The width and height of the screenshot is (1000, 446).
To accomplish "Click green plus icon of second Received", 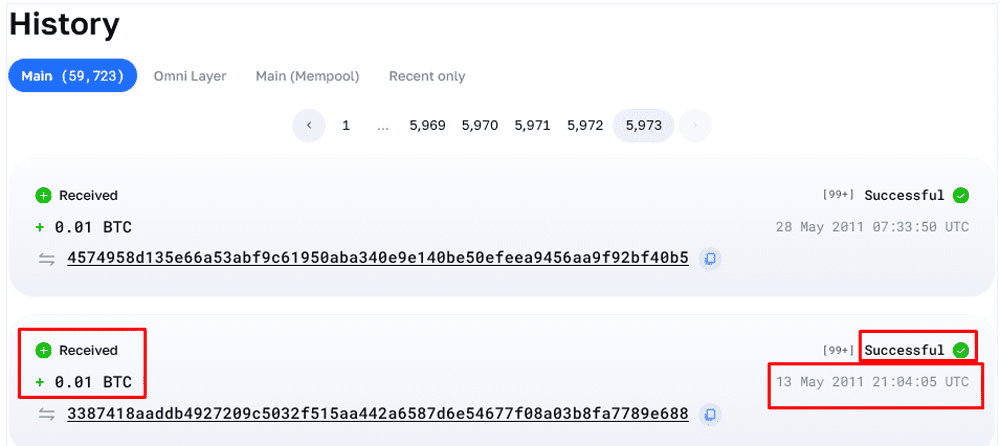I will tap(42, 351).
